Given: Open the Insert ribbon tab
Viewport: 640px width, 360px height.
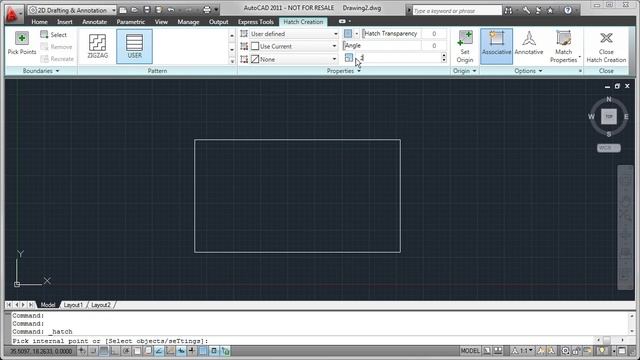Looking at the screenshot, I should pos(64,22).
